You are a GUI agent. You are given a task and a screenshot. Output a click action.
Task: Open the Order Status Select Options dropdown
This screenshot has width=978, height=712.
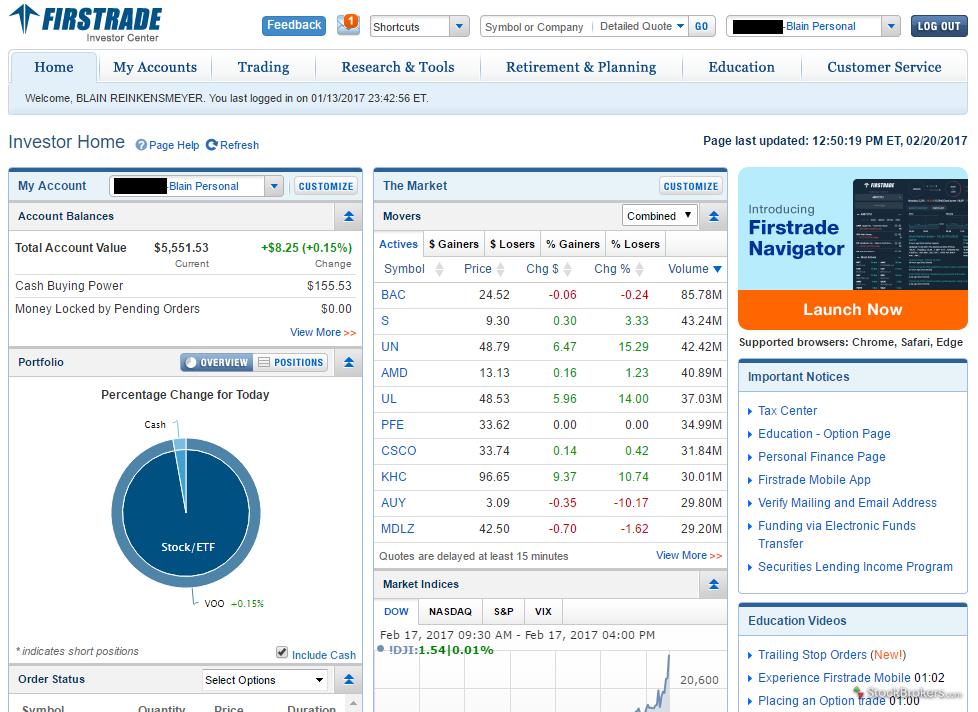tap(265, 680)
